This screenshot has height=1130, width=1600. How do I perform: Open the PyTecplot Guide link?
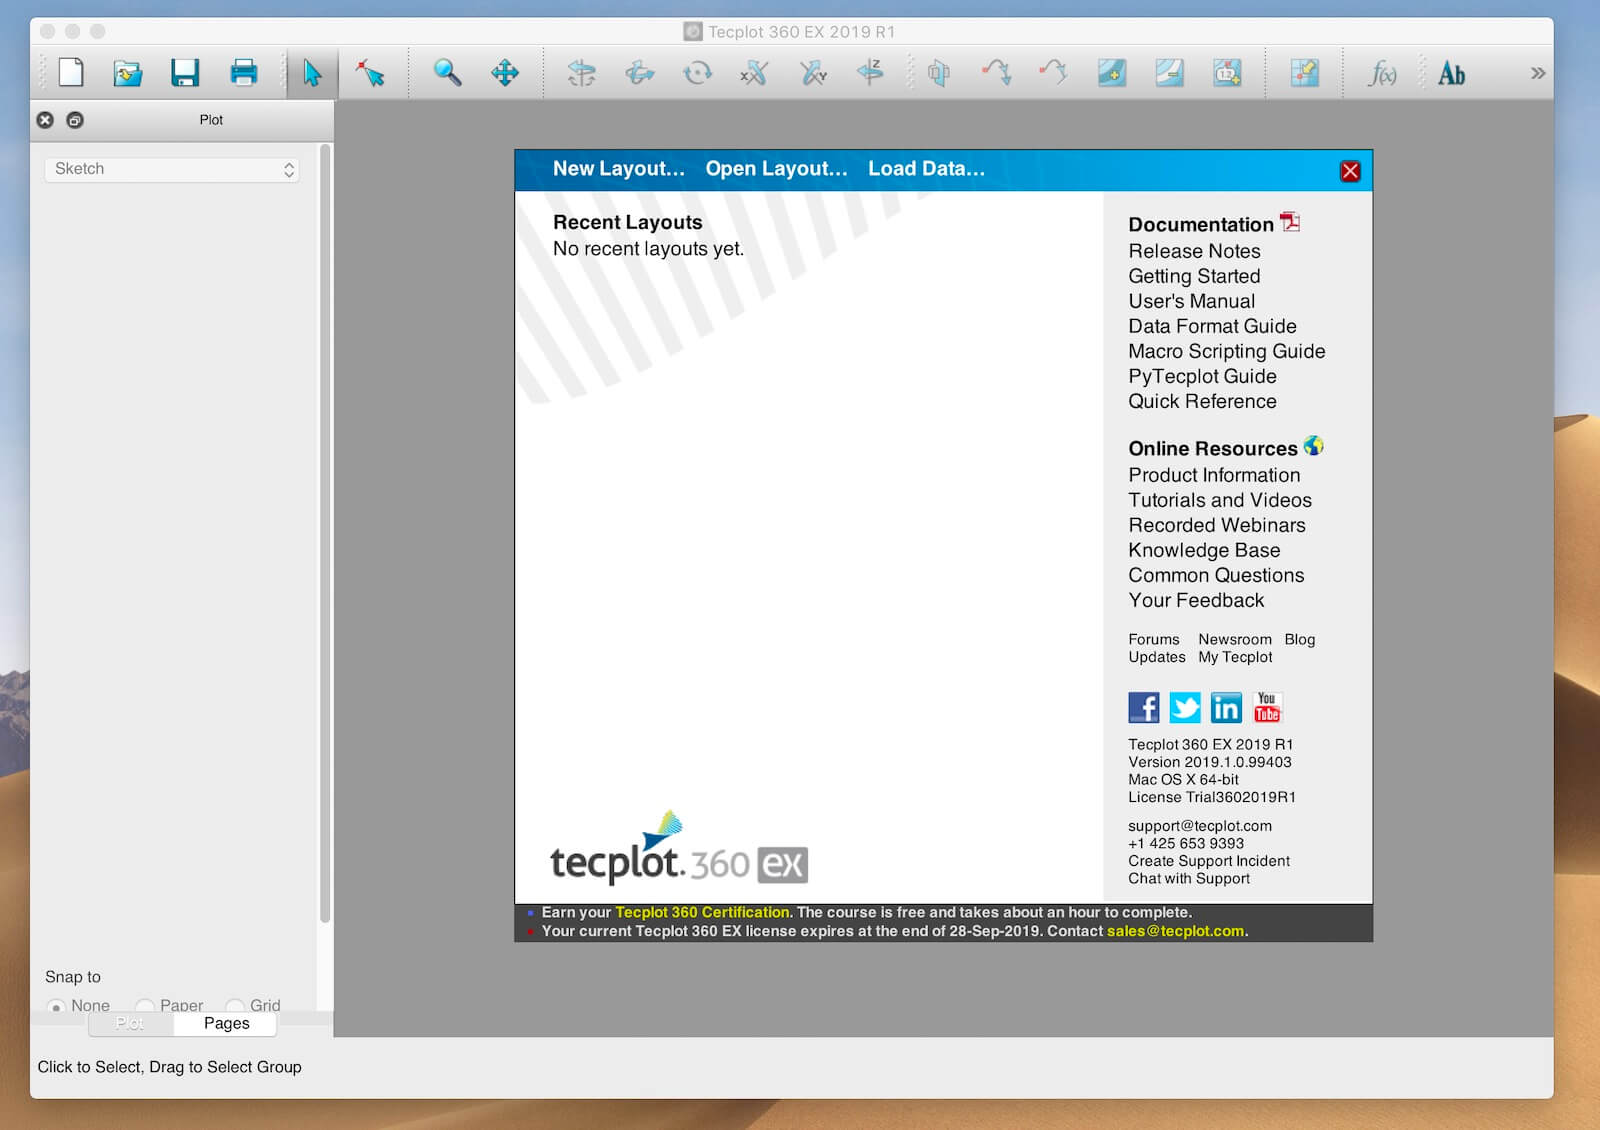pyautogui.click(x=1202, y=376)
